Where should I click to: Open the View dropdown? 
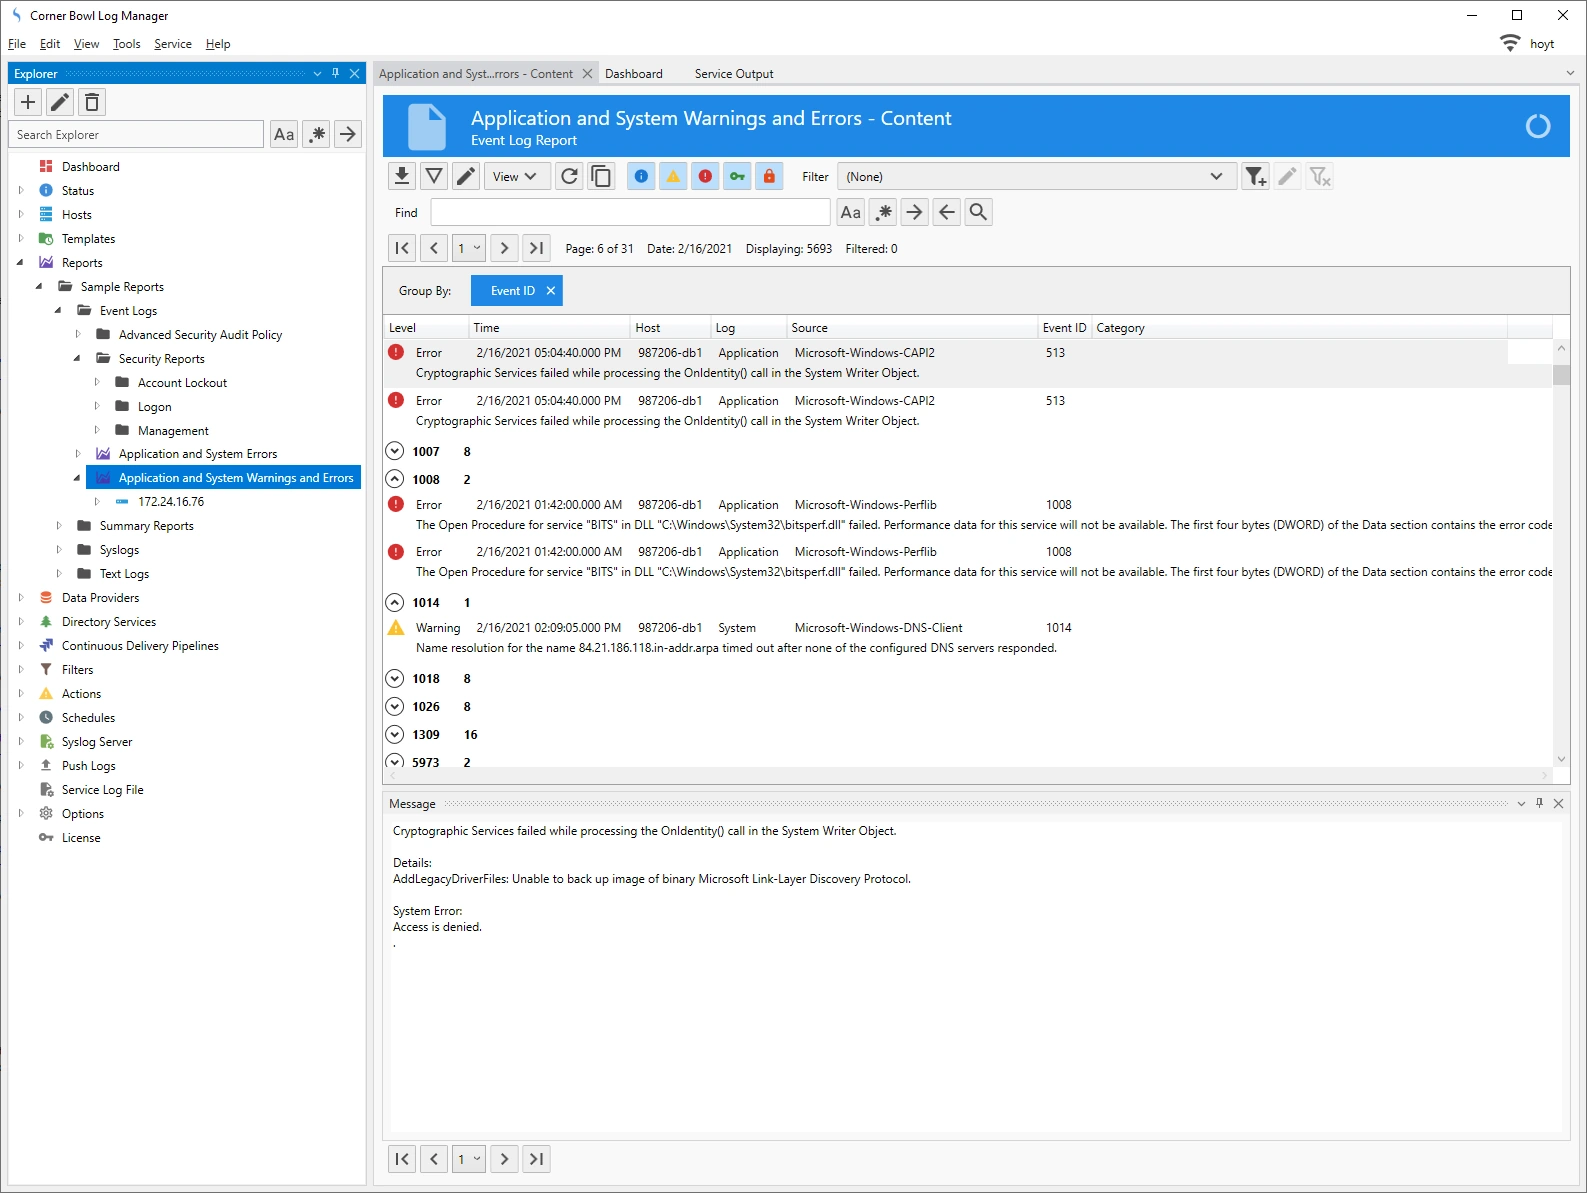click(x=515, y=177)
